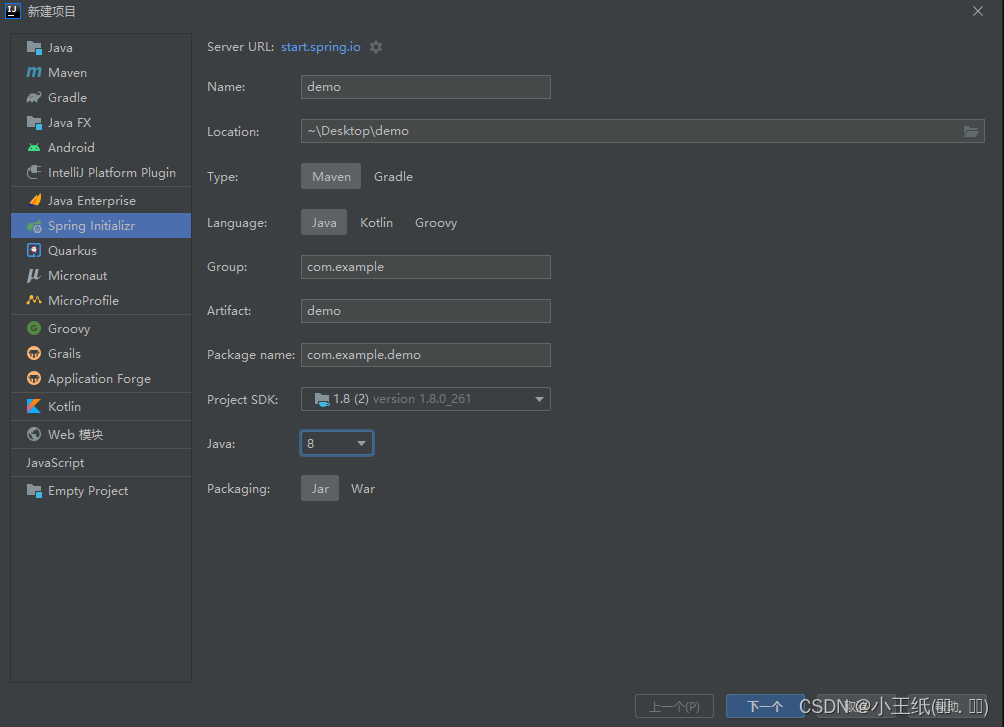Select the Maven generator in the sidebar

66,72
